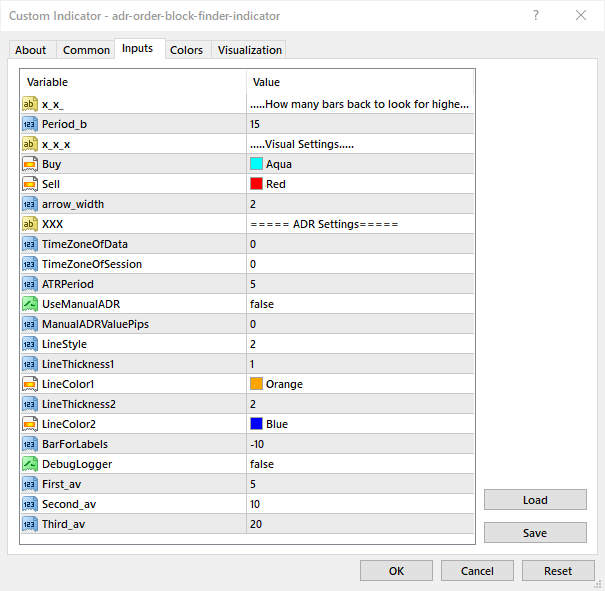
Task: Click the Reset button
Action: [x=557, y=571]
